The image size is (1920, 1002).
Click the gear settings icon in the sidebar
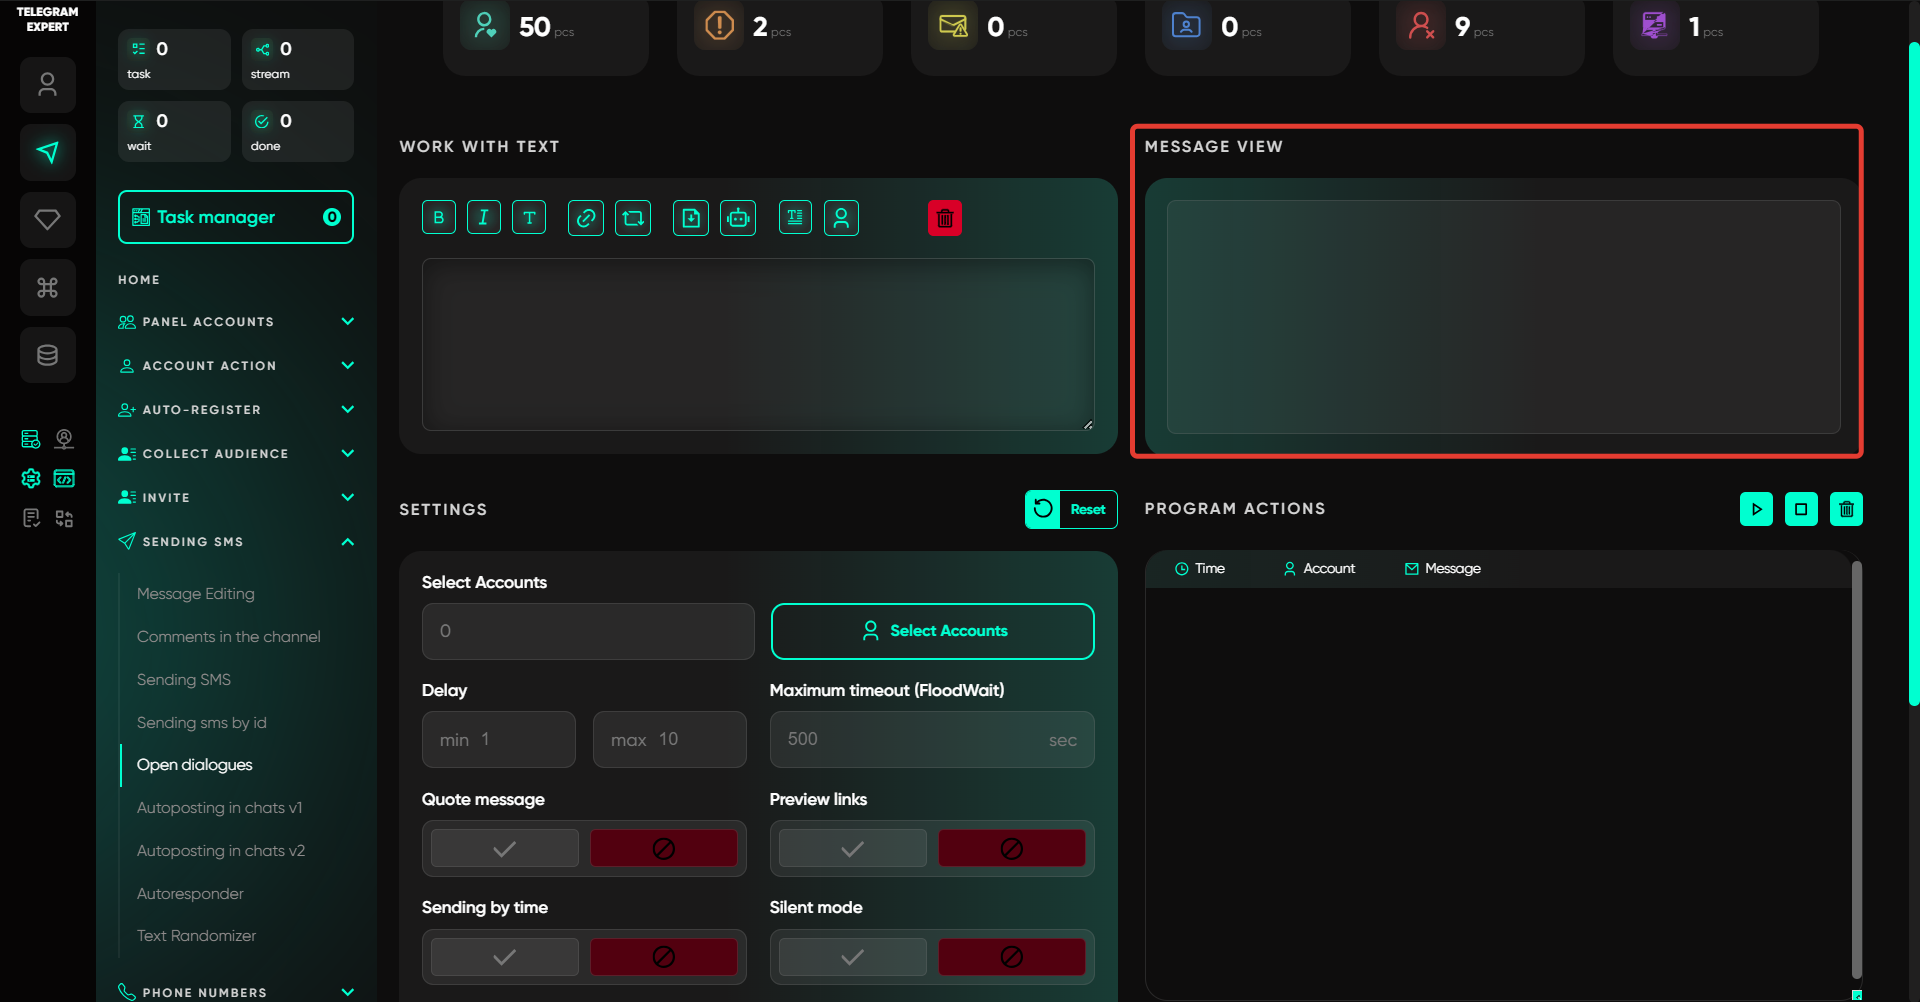pyautogui.click(x=31, y=479)
